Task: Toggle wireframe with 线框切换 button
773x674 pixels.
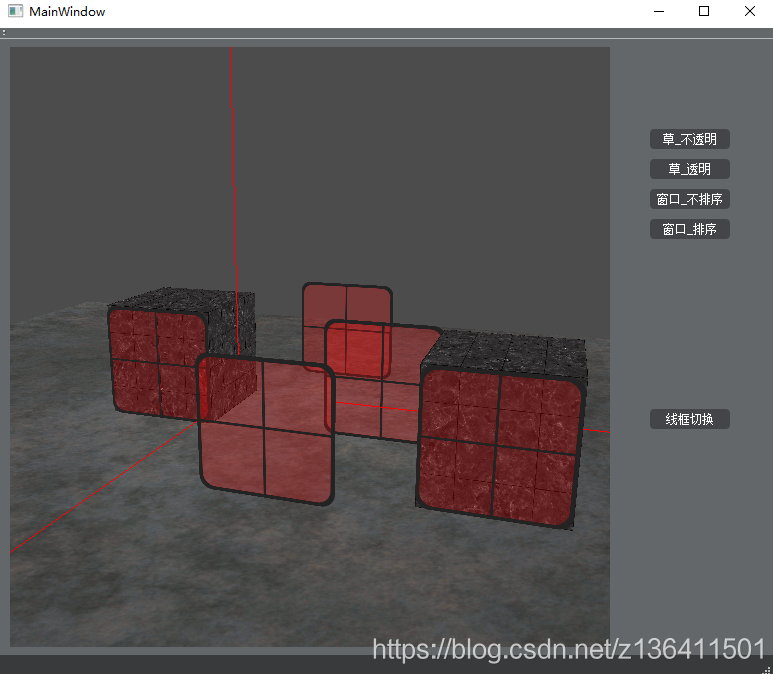Action: tap(689, 419)
